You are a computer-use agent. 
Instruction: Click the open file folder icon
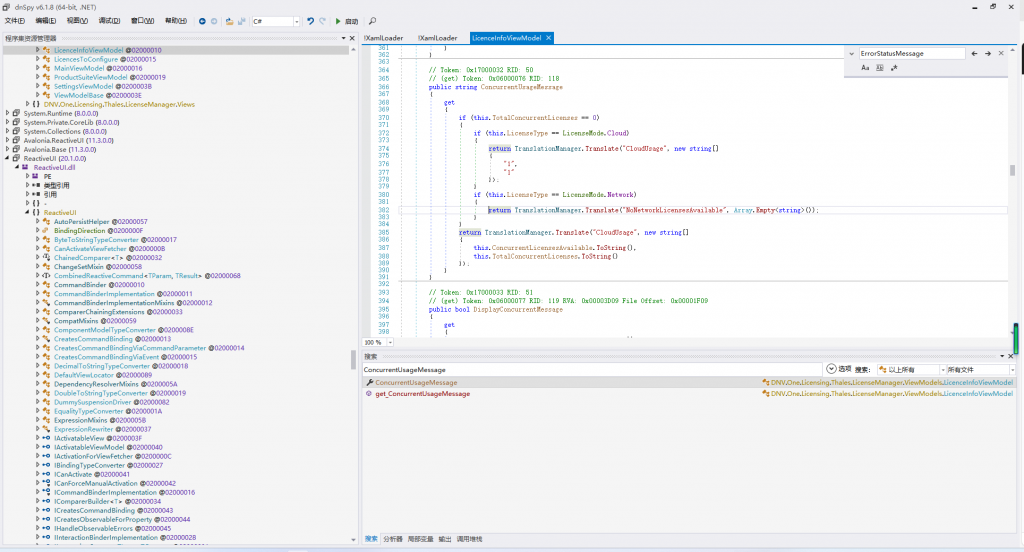[x=229, y=20]
